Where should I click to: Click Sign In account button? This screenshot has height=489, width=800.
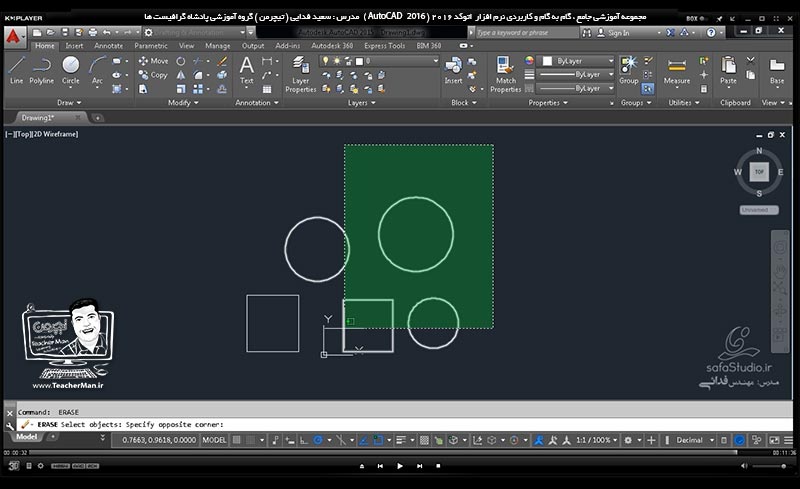[x=613, y=33]
